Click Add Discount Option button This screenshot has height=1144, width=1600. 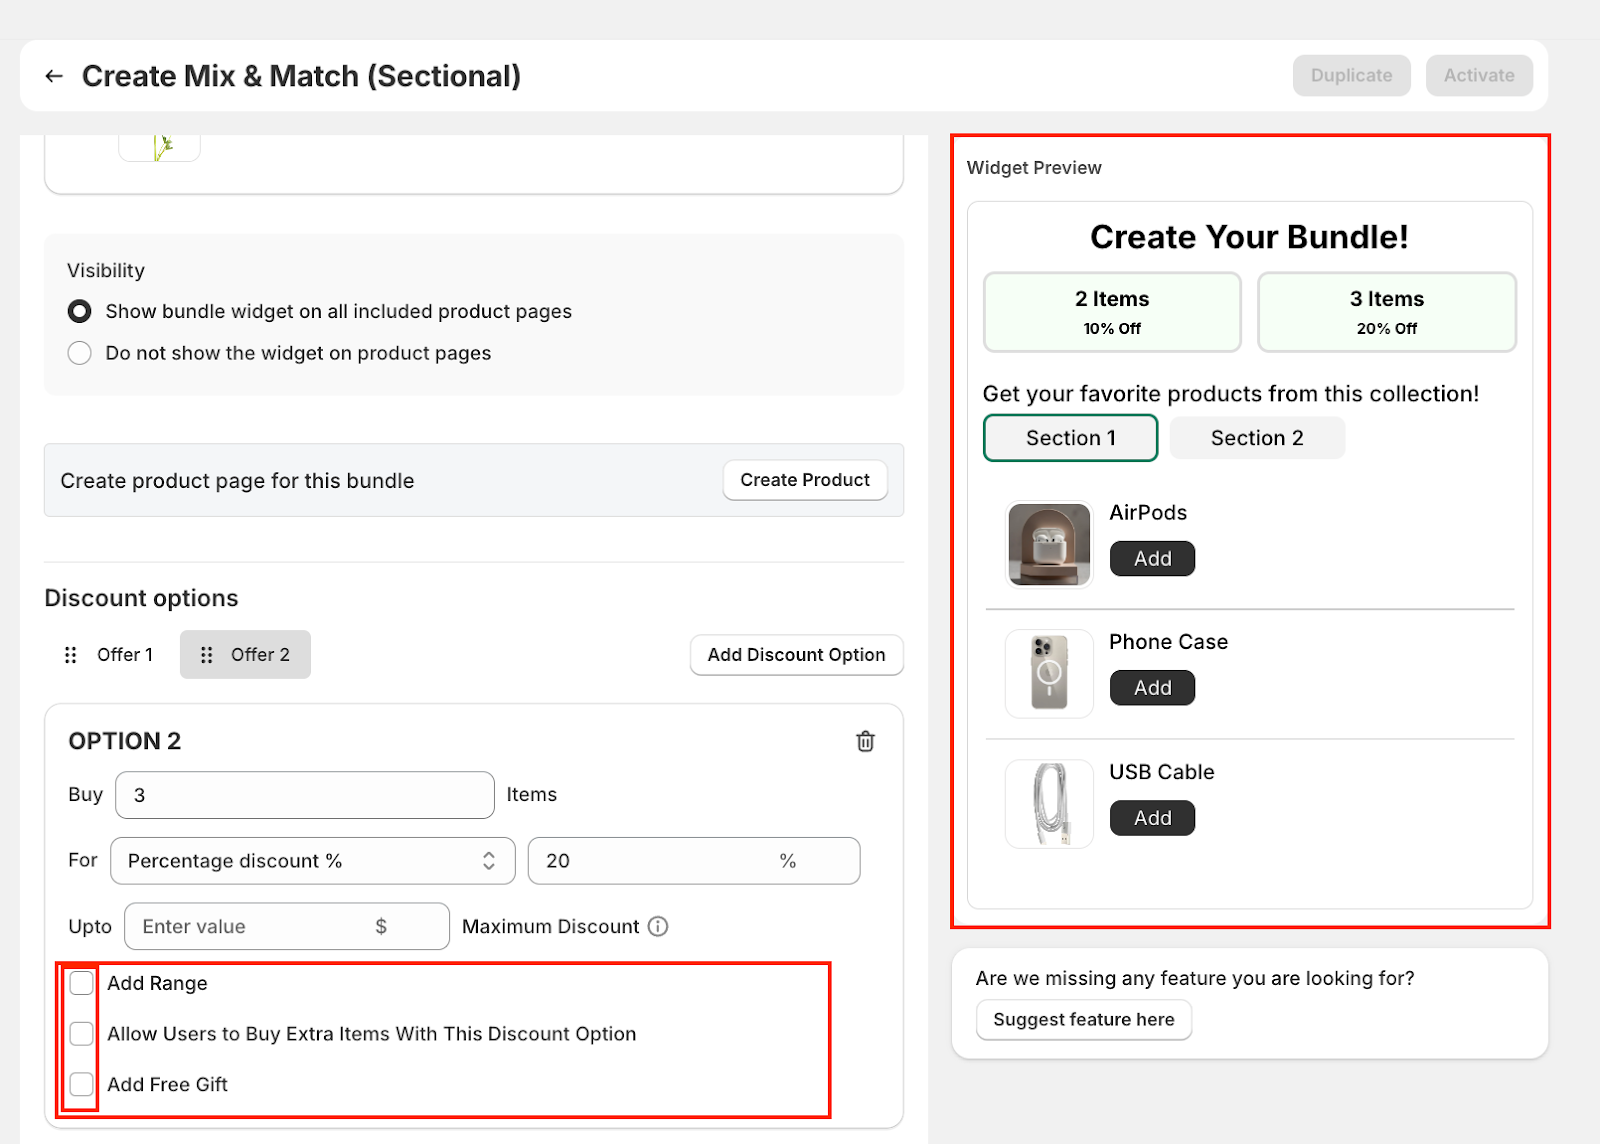click(x=796, y=655)
